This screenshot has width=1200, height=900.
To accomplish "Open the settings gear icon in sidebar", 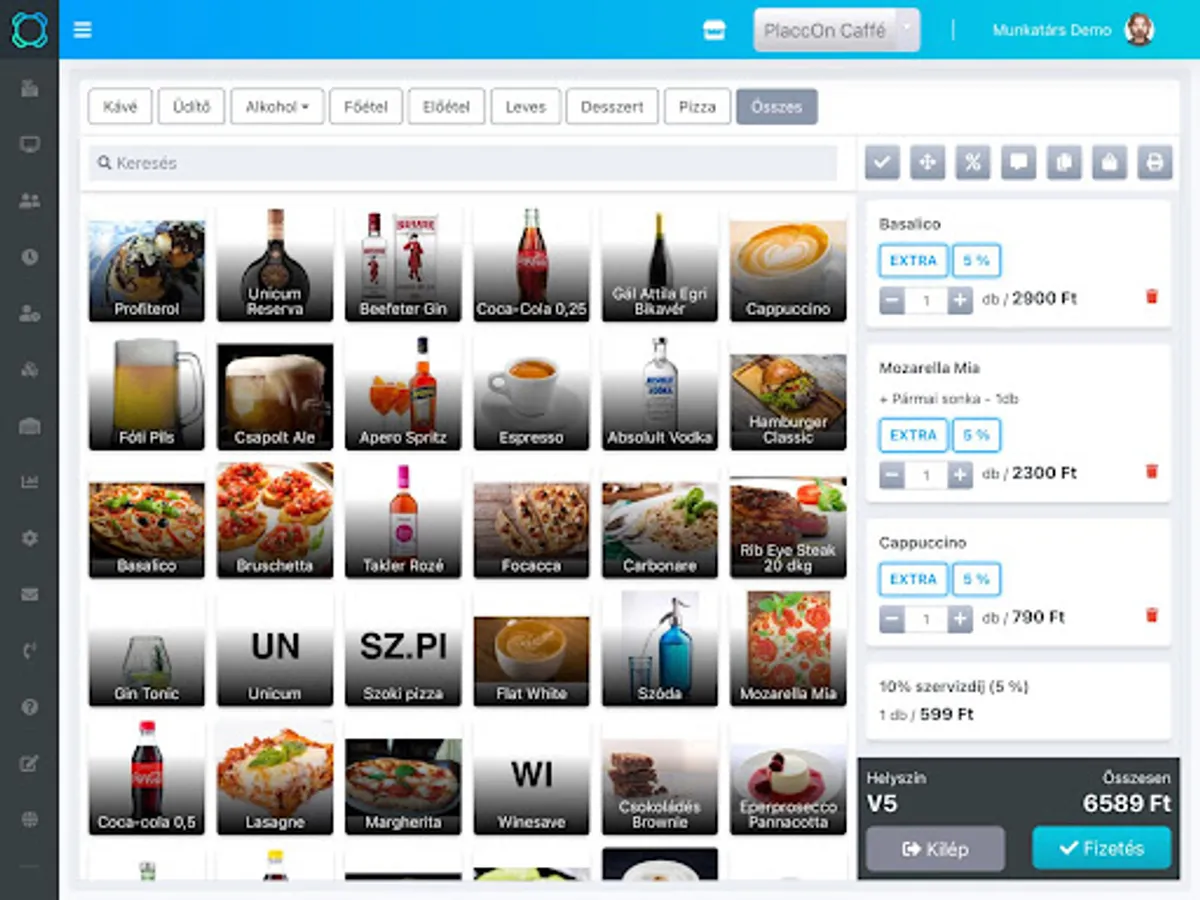I will (x=29, y=538).
